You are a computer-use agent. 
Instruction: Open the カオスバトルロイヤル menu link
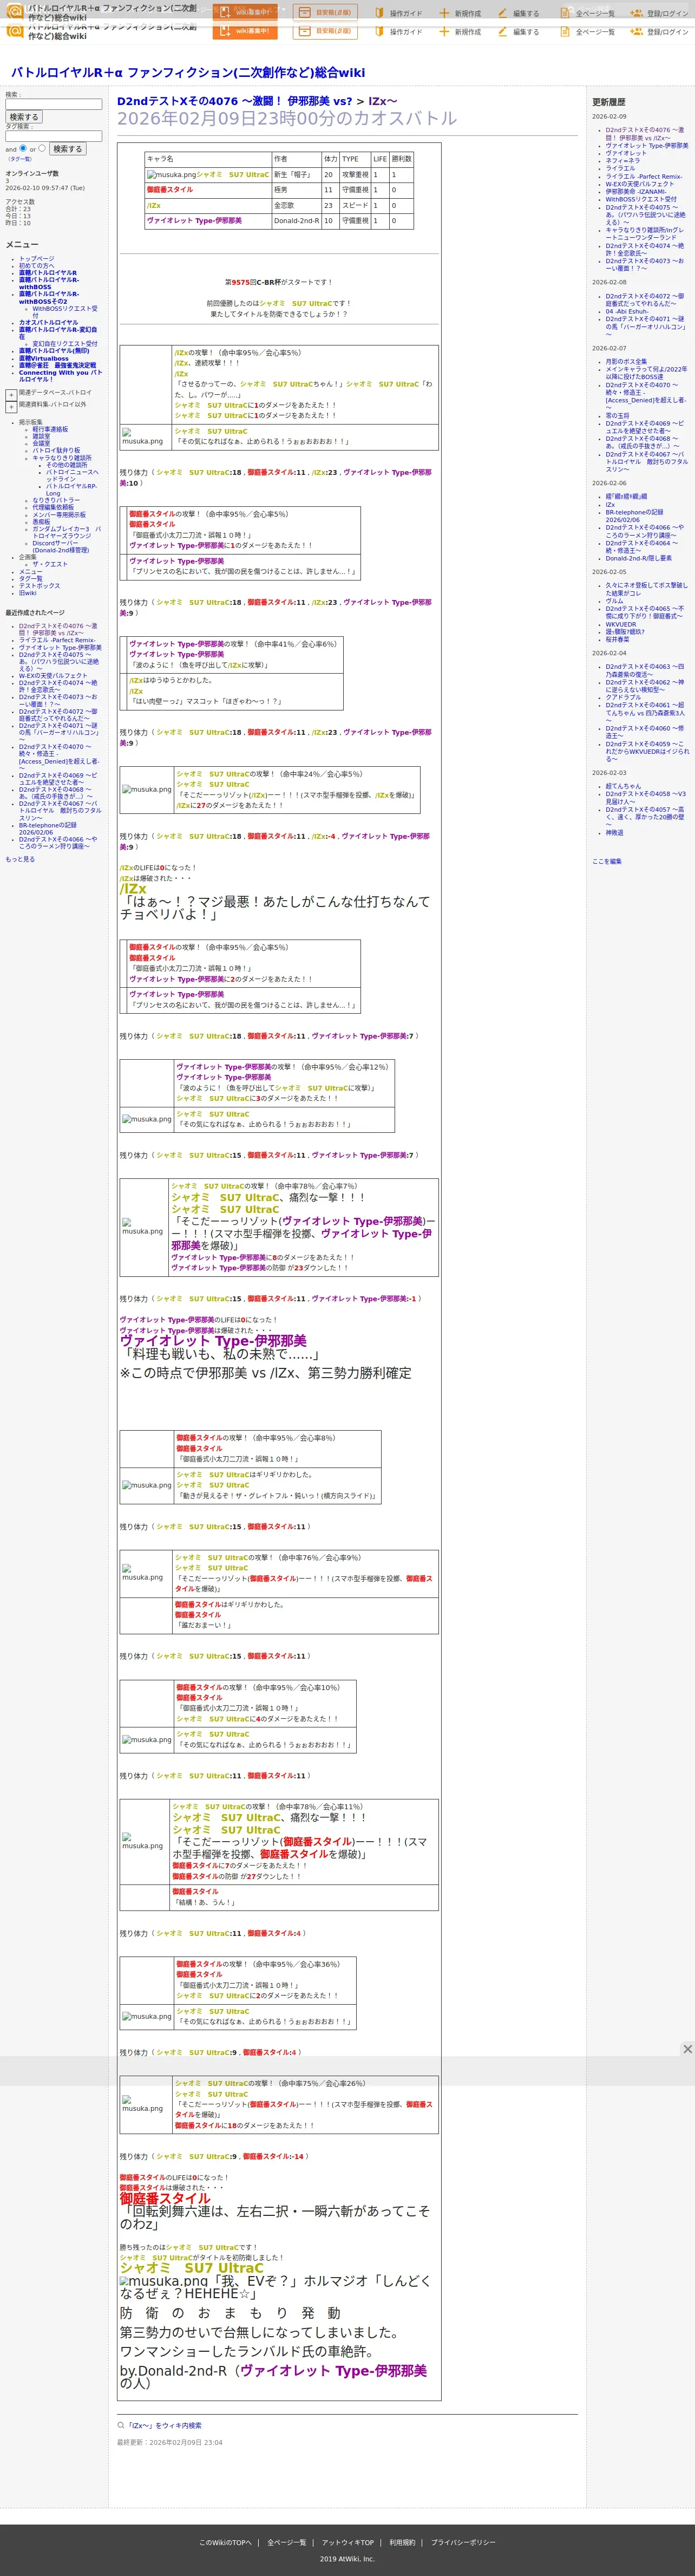(48, 322)
